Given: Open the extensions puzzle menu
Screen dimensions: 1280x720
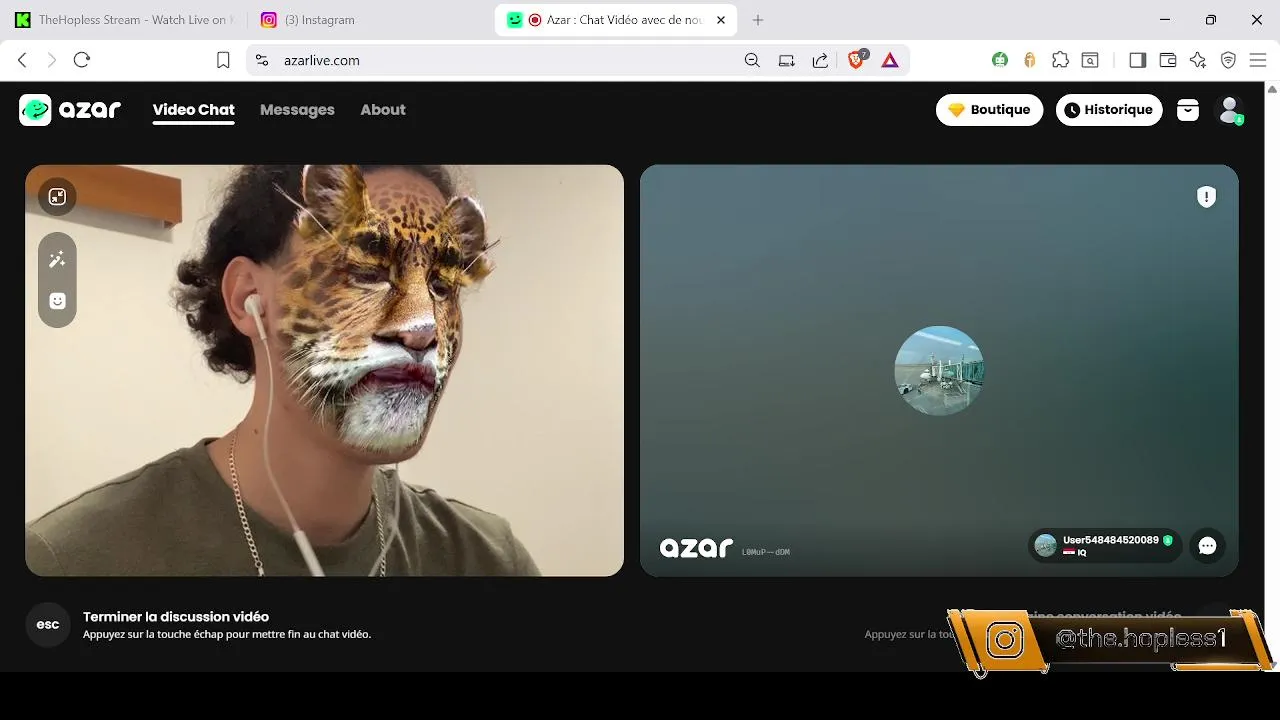Looking at the screenshot, I should click(1061, 60).
